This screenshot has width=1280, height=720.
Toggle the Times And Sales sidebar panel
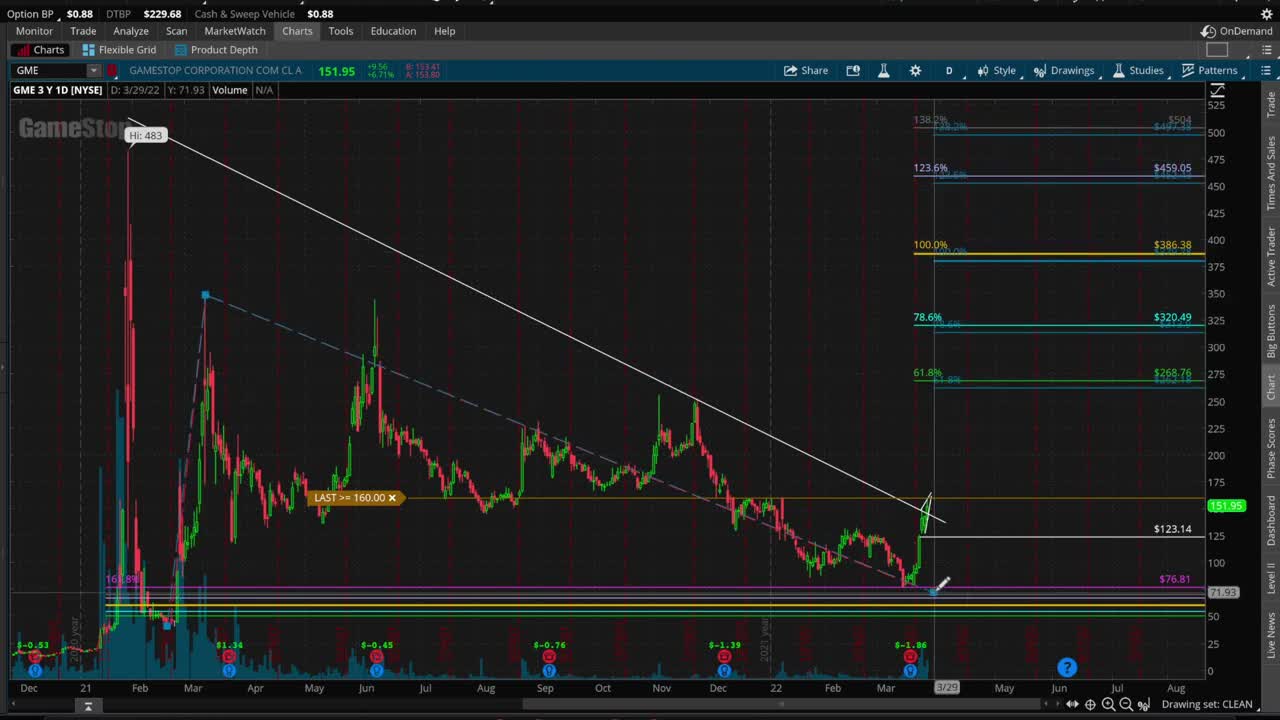(1271, 172)
